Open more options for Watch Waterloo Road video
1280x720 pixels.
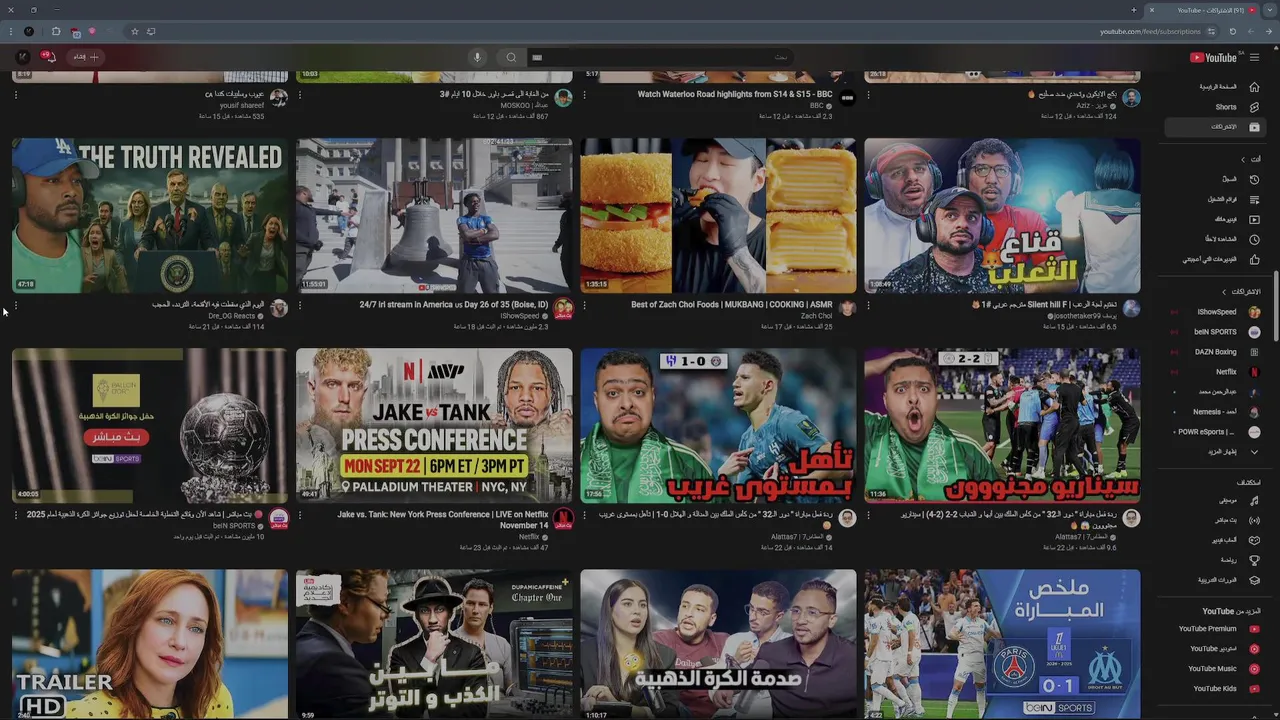pyautogui.click(x=584, y=95)
